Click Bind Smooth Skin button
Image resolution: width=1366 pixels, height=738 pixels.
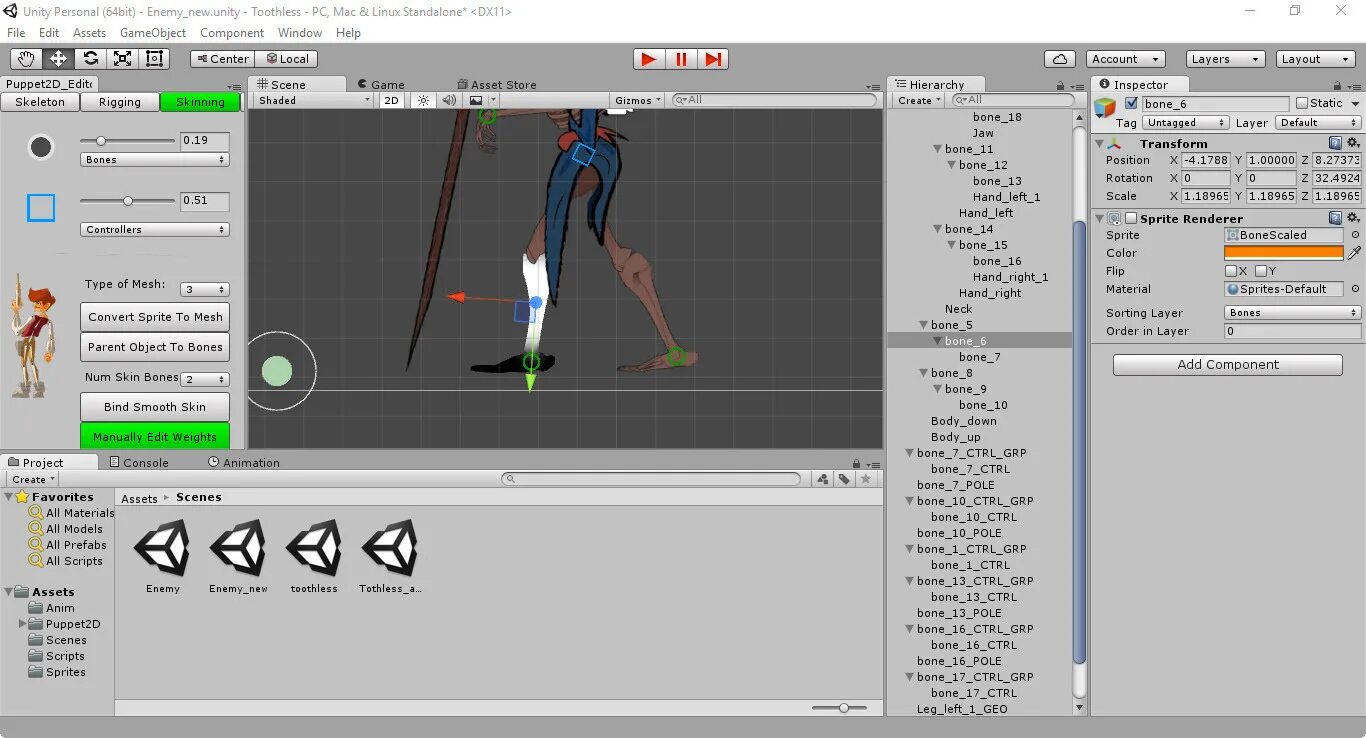[x=155, y=407]
